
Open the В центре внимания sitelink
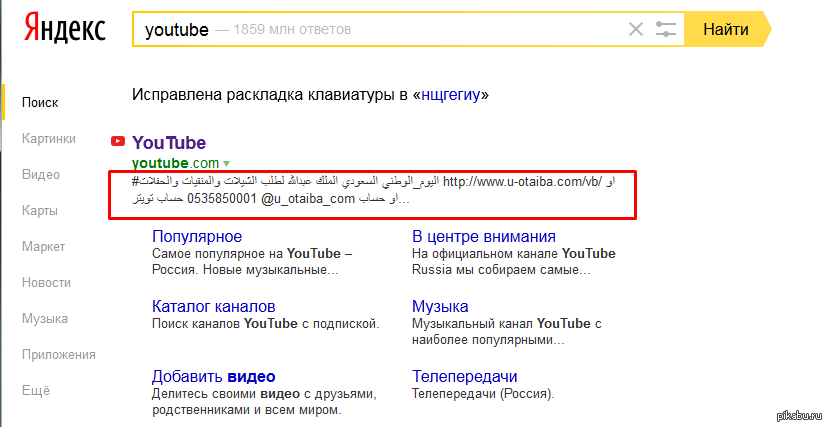(484, 237)
